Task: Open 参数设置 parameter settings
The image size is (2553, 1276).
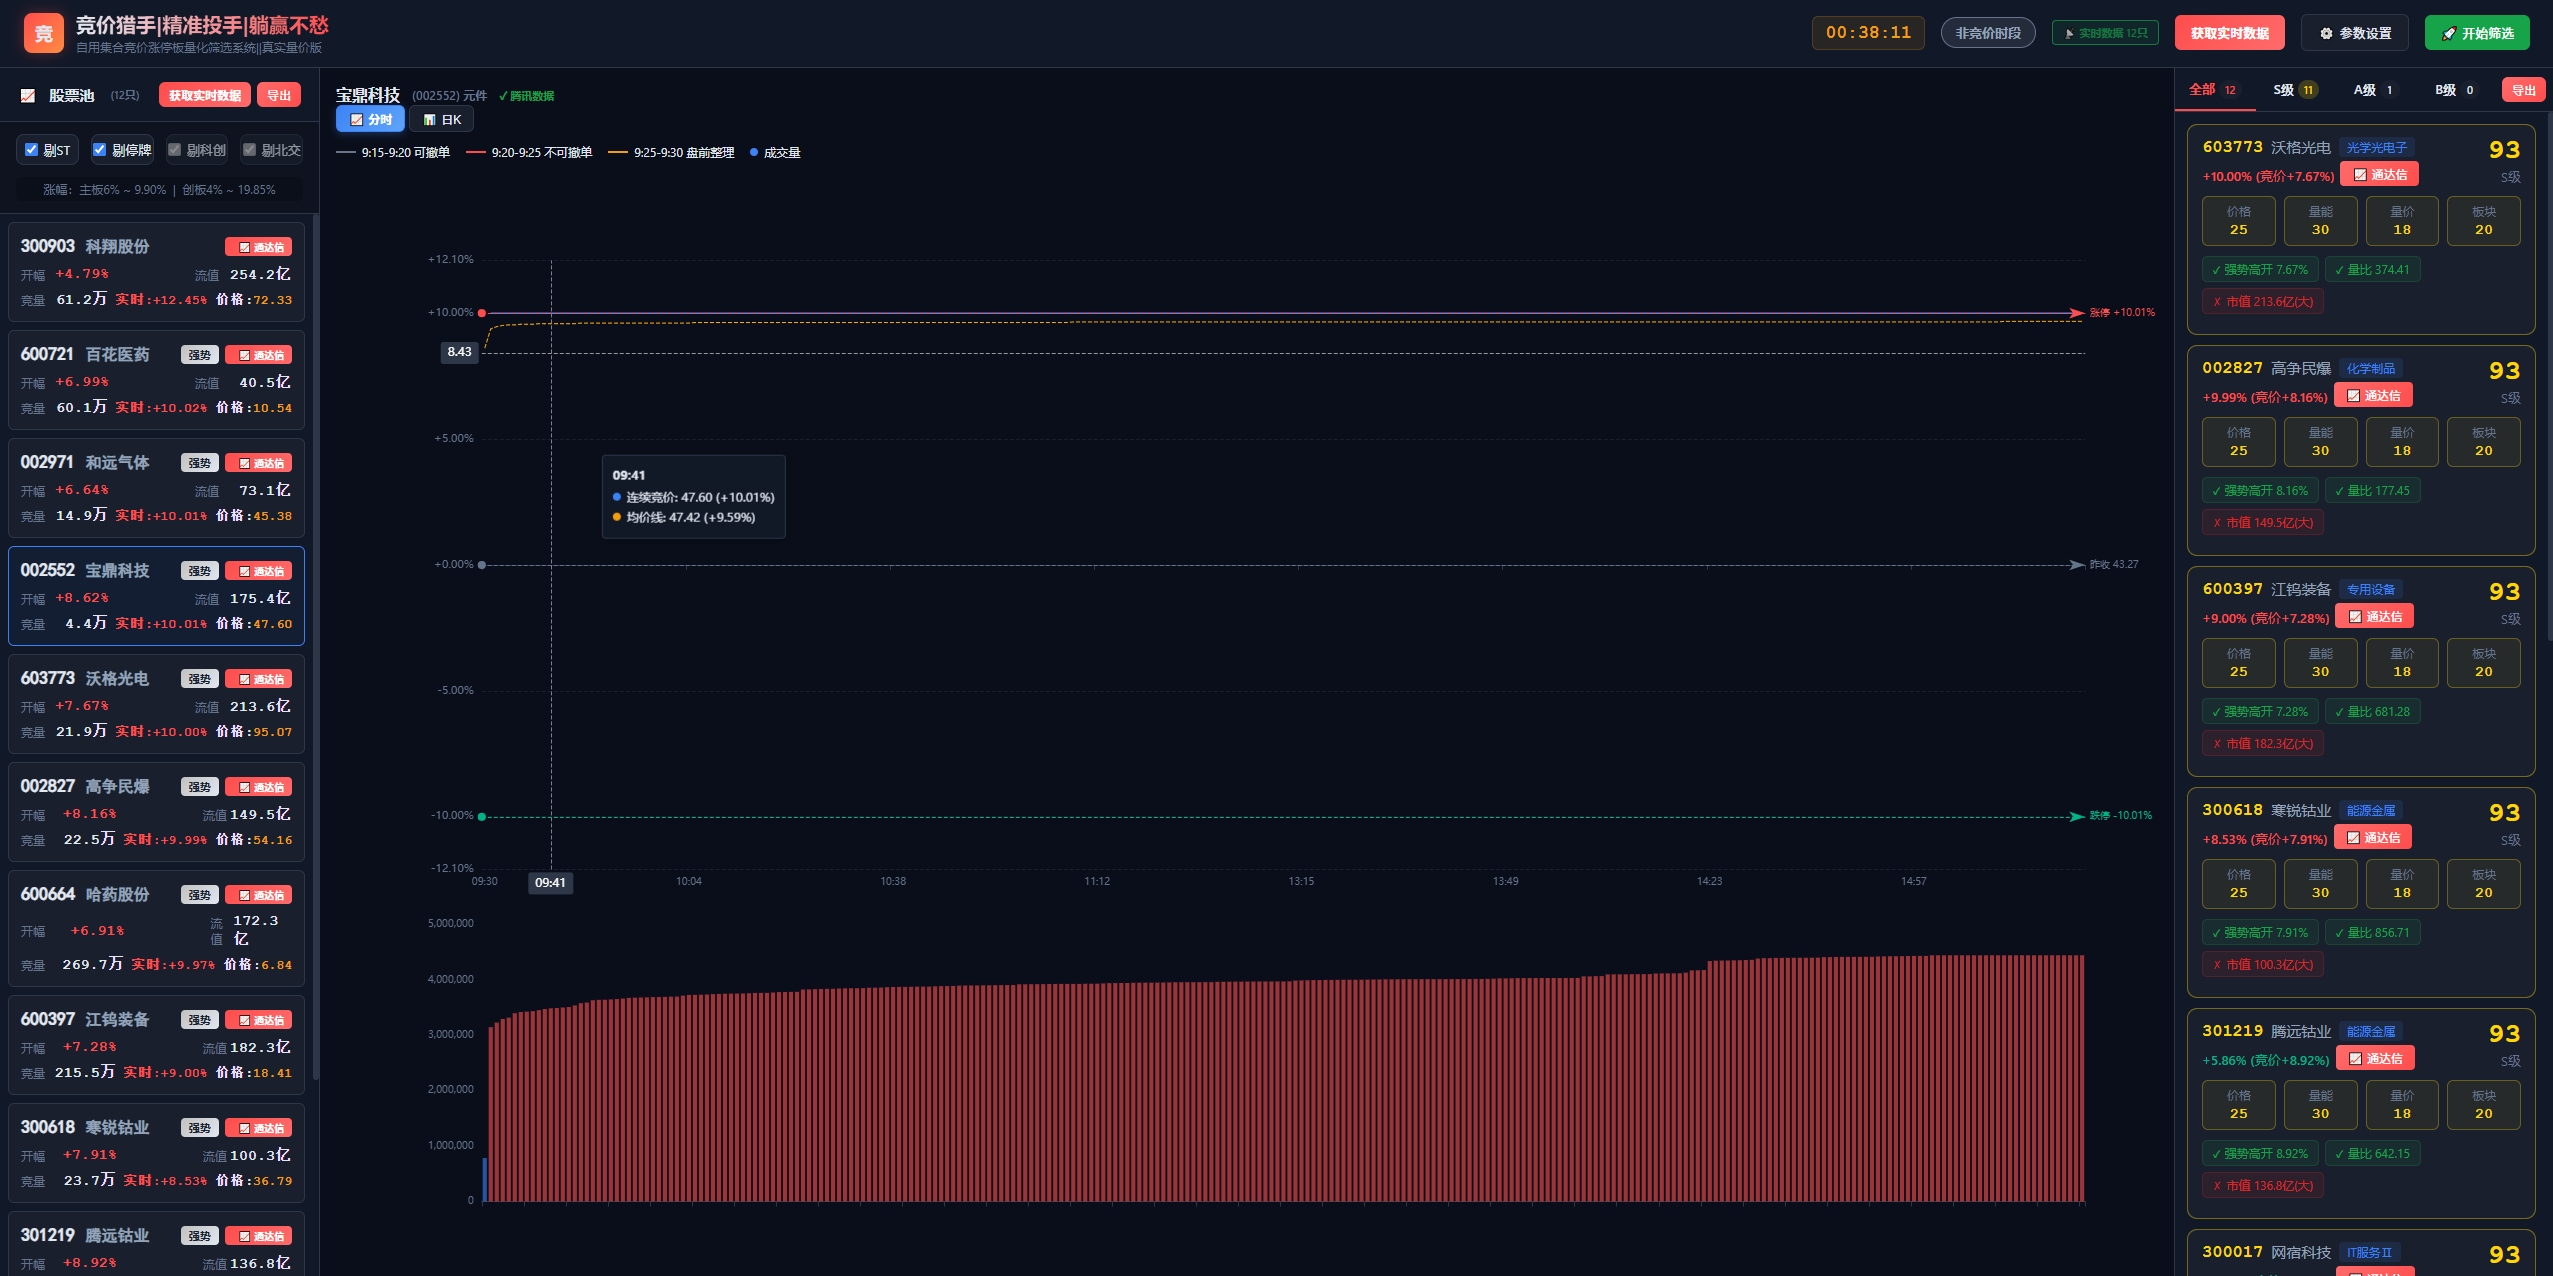Action: pos(2355,33)
